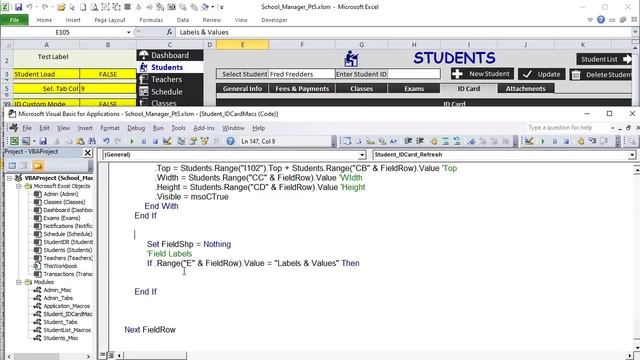Open Format menu in VBA editor
640x360 pixels.
110,128
